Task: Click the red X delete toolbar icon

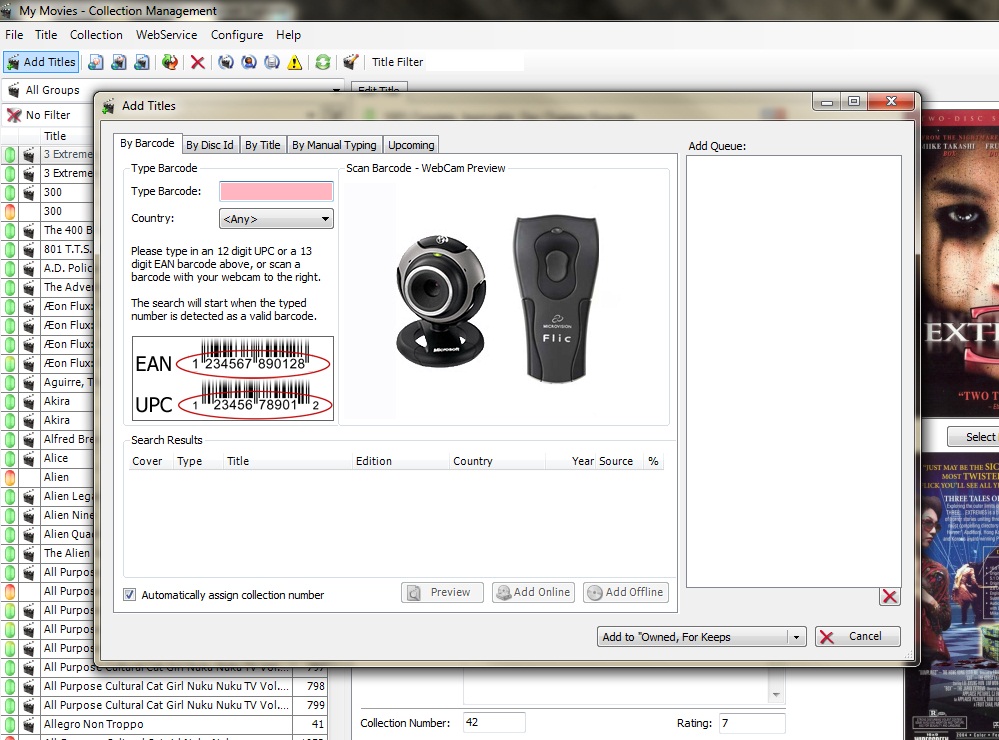Action: coord(198,62)
